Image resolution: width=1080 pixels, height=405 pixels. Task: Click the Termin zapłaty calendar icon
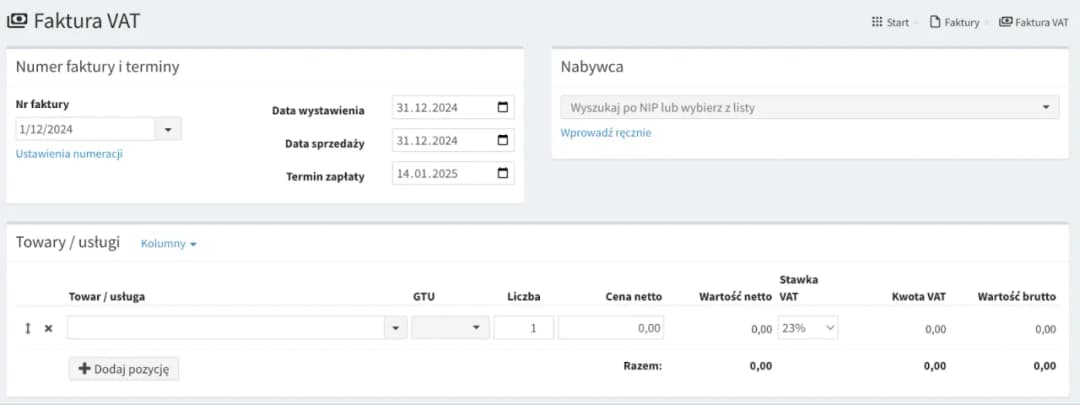[502, 174]
